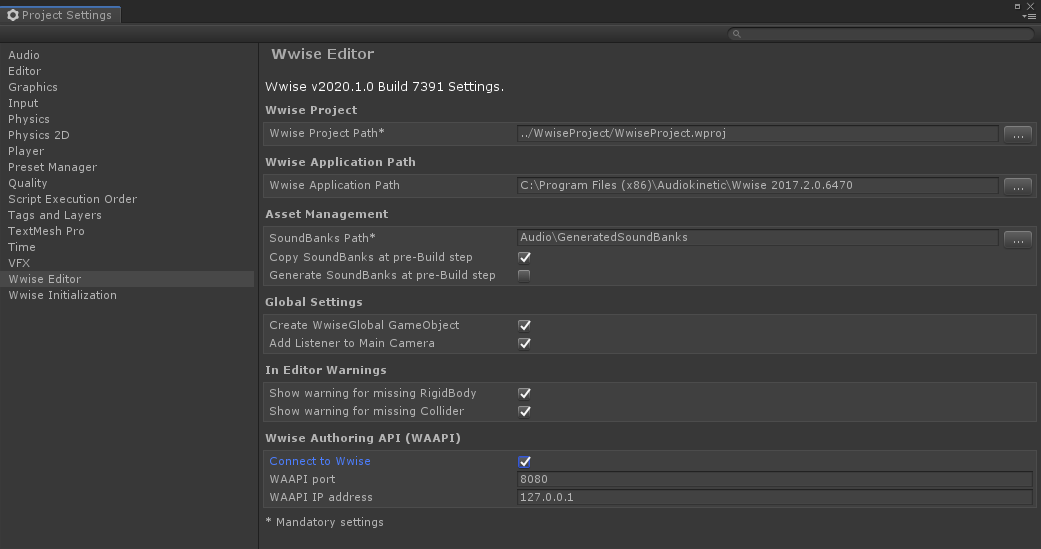Enable Generate SoundBanks at pre-Build step
The image size is (1041, 549).
click(x=524, y=276)
